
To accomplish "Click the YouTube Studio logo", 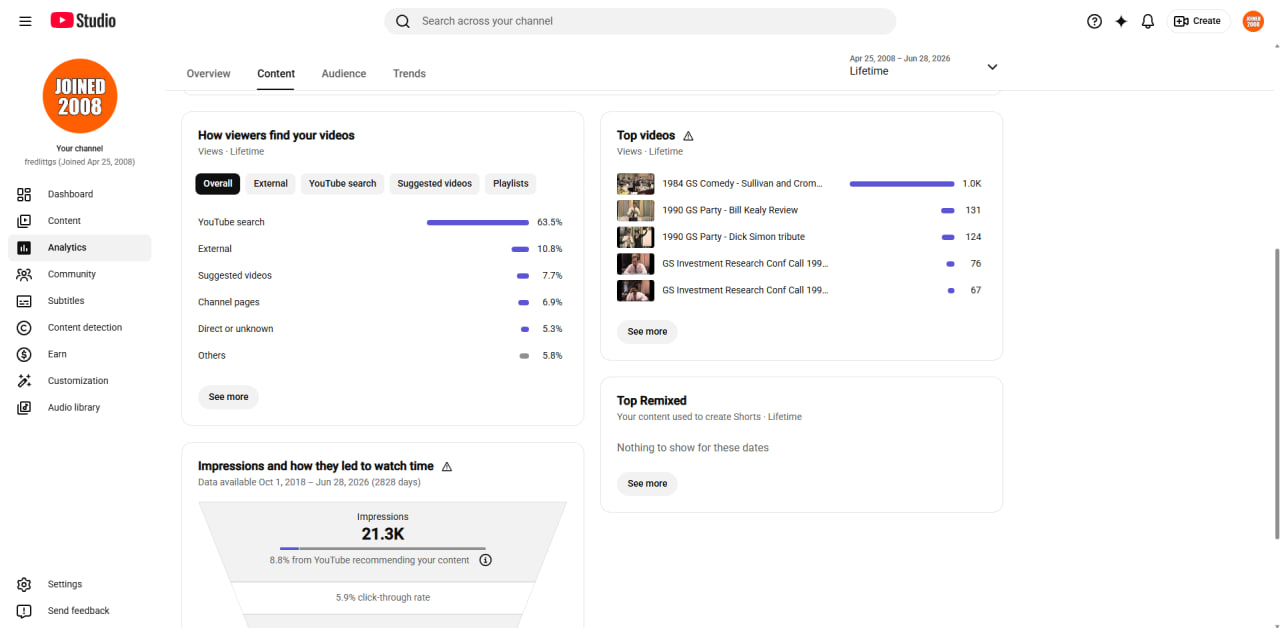I will click(x=83, y=21).
